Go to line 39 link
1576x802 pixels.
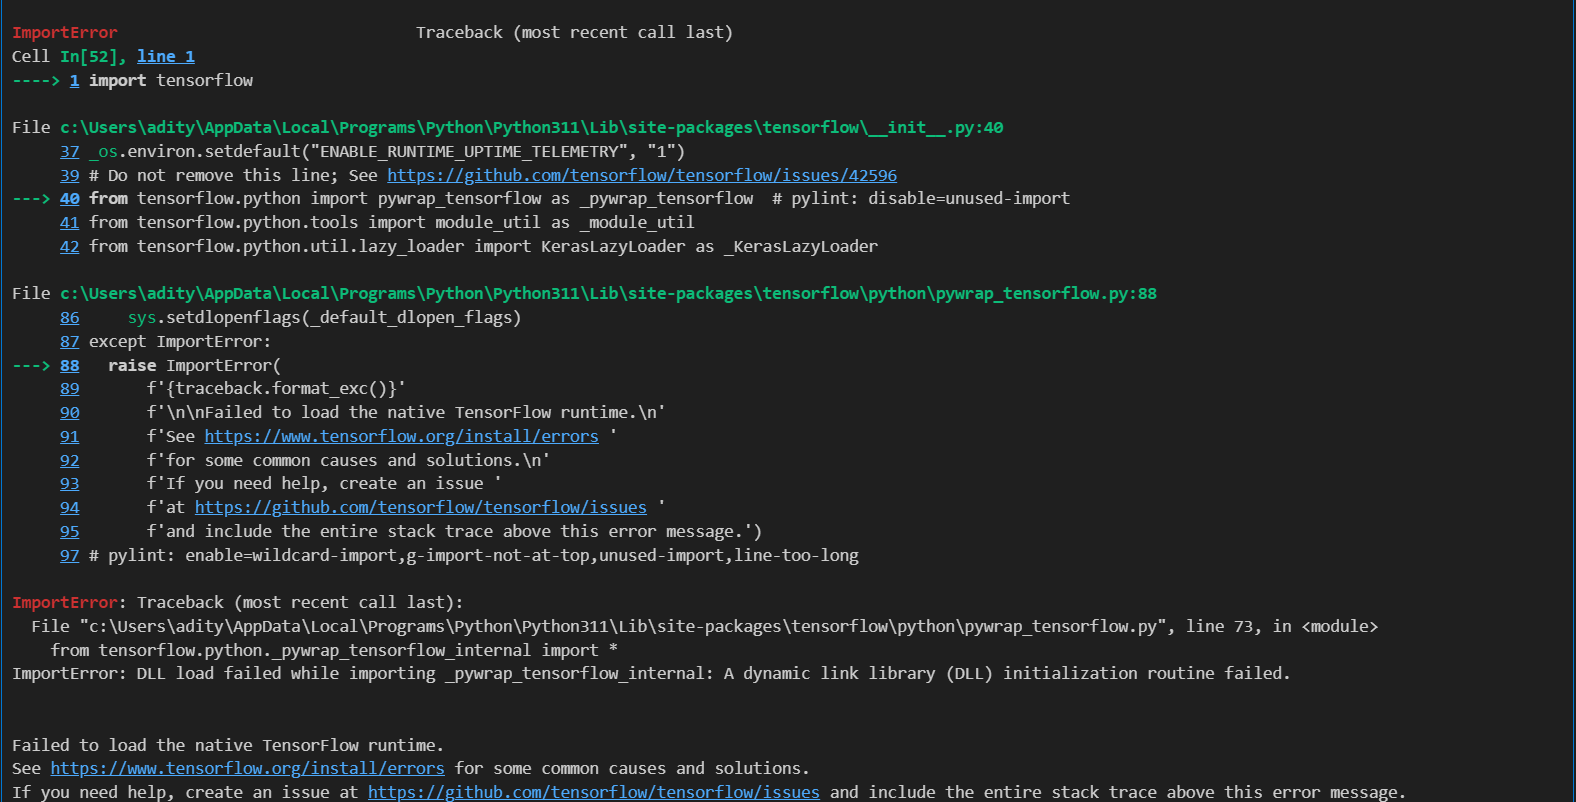(69, 175)
